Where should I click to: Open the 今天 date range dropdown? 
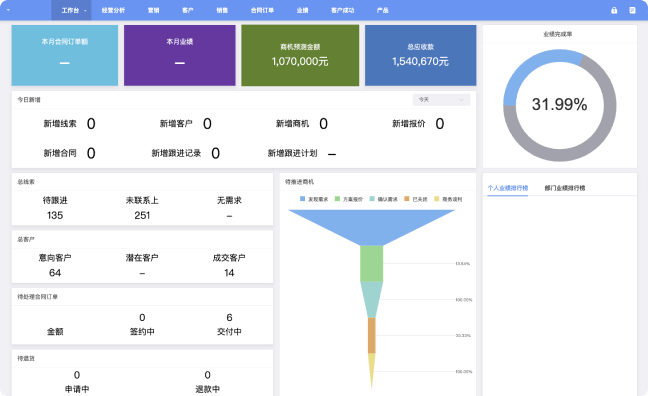pos(441,100)
